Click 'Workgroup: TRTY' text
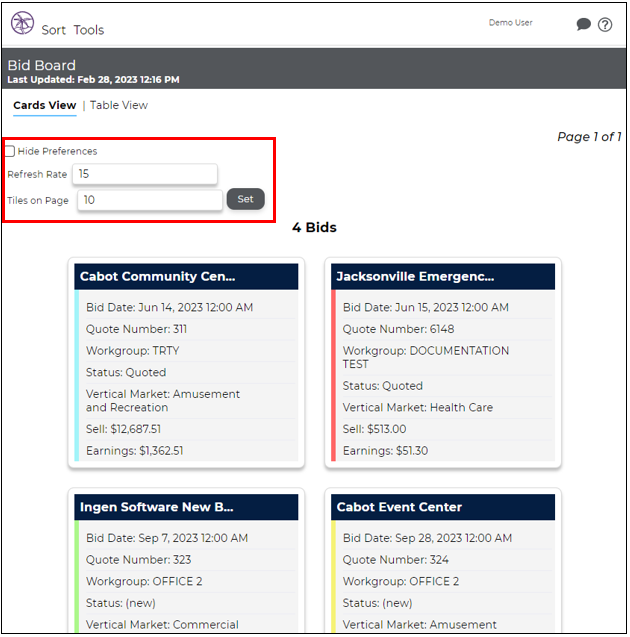Viewport: 630px width, 637px height. (x=132, y=351)
